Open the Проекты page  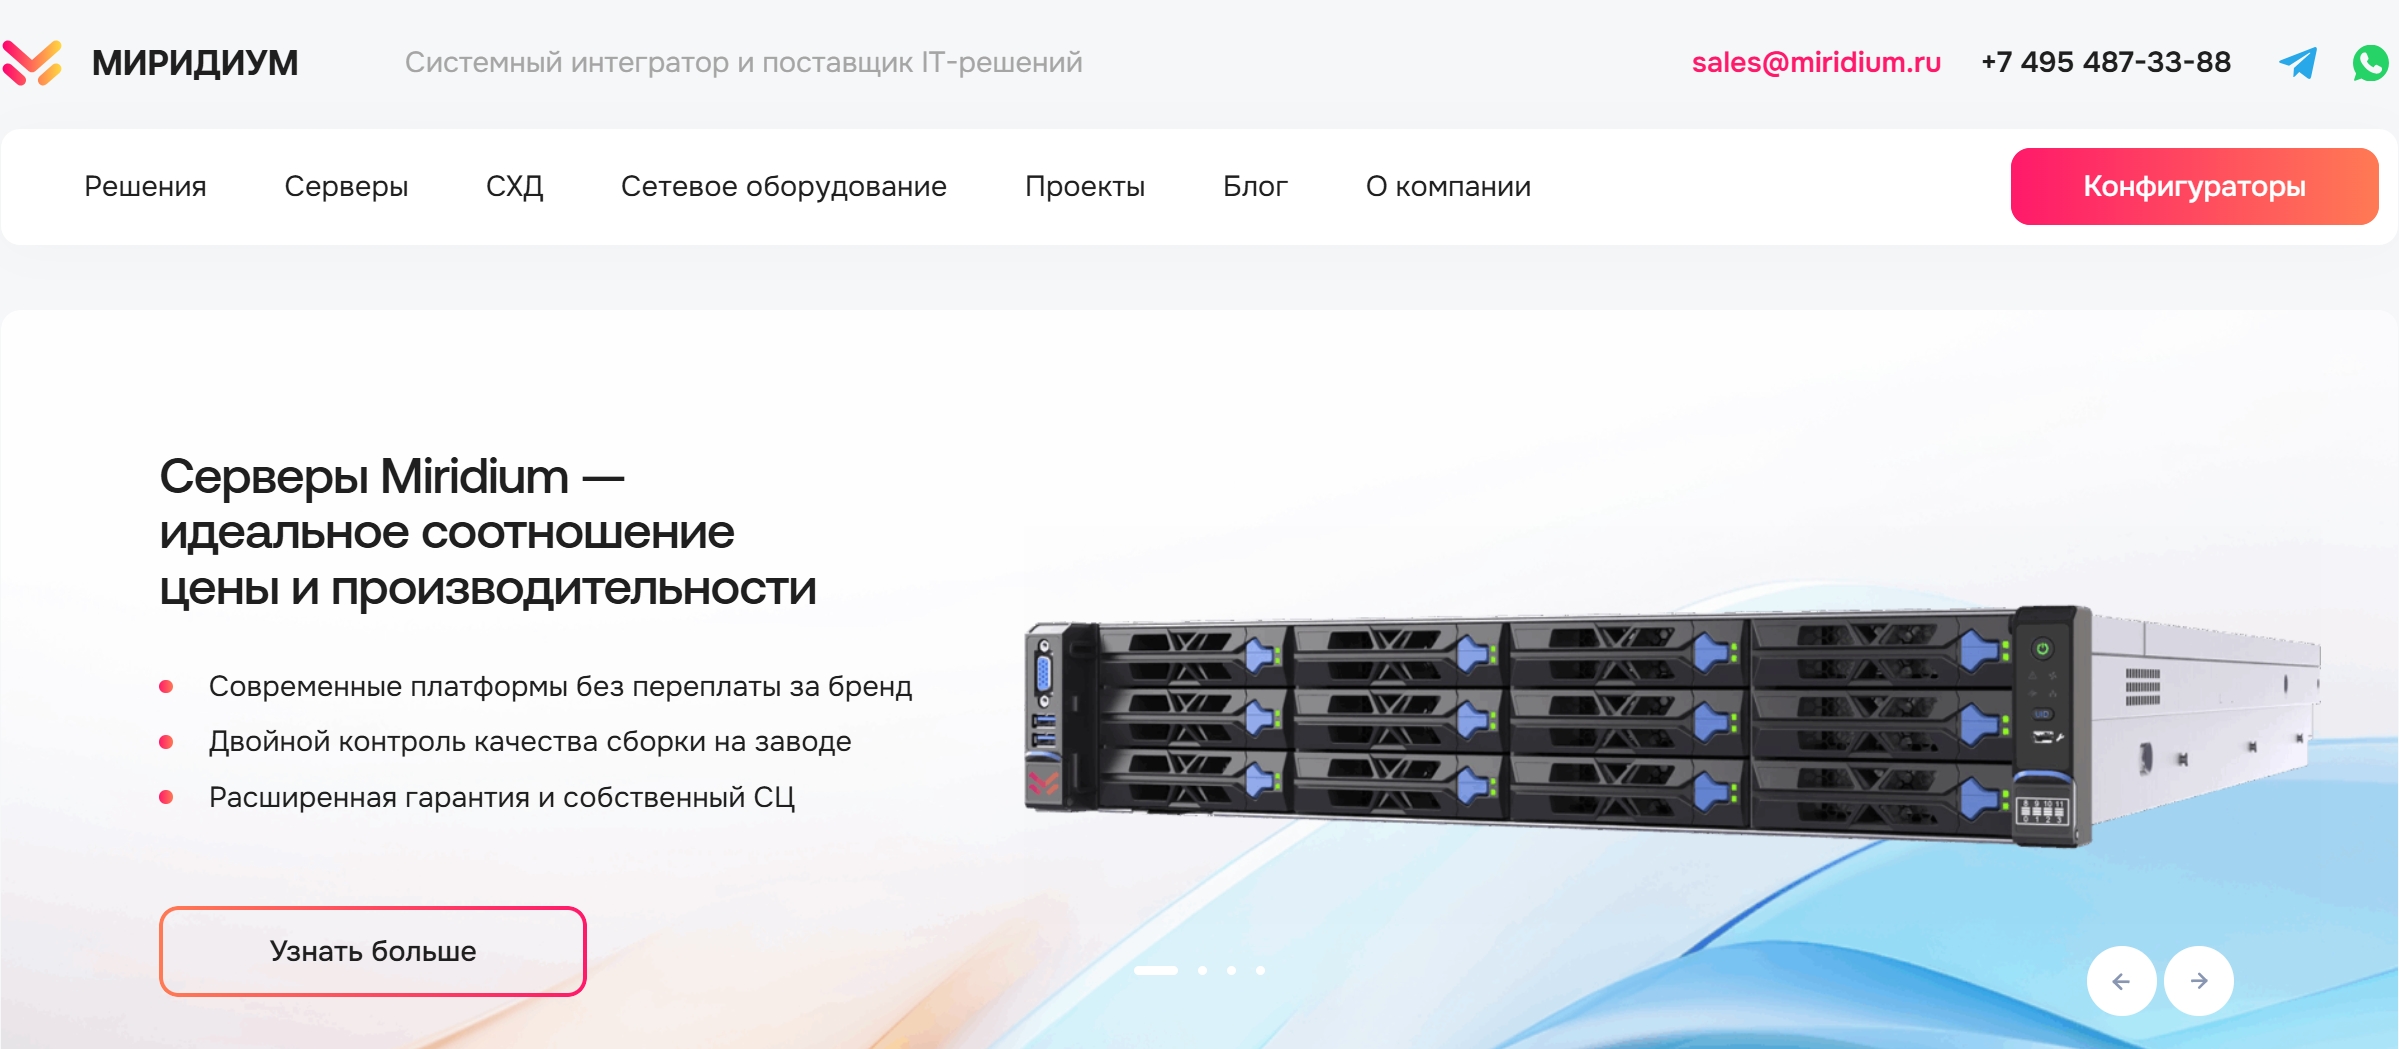1084,186
